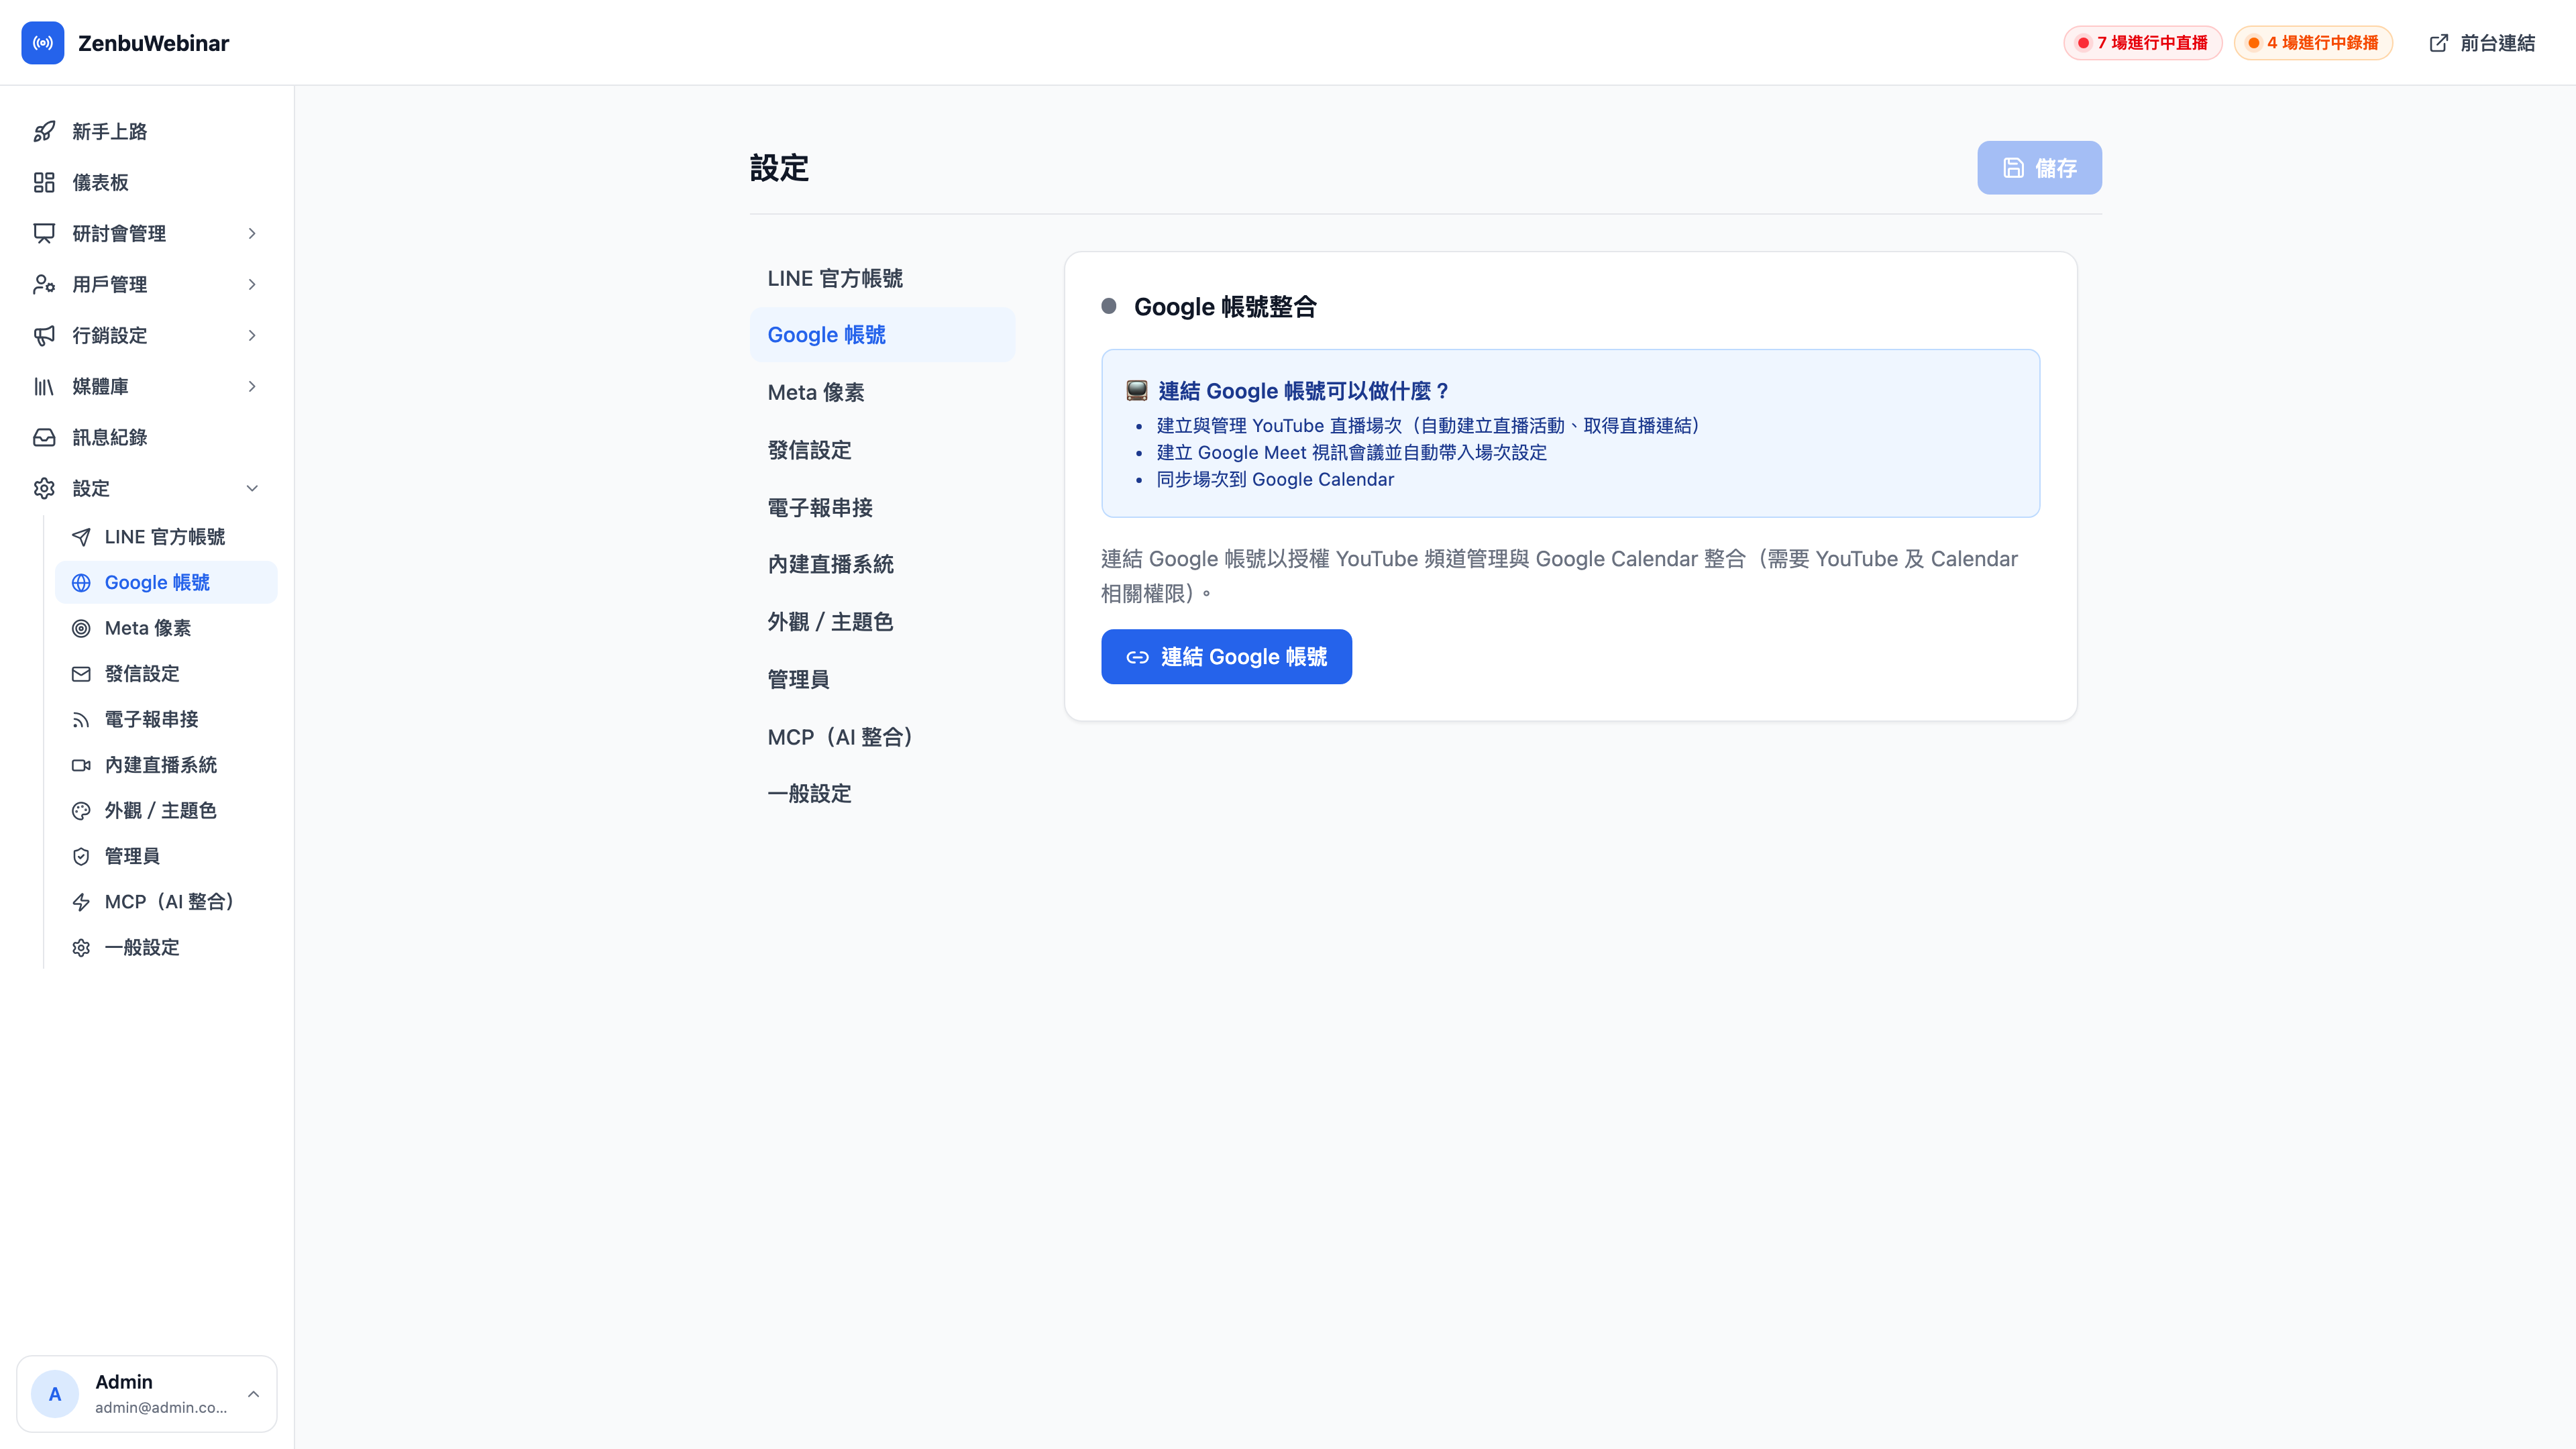Click the TV emoji in the info box
Image resolution: width=2576 pixels, height=1449 pixels.
pyautogui.click(x=1137, y=391)
